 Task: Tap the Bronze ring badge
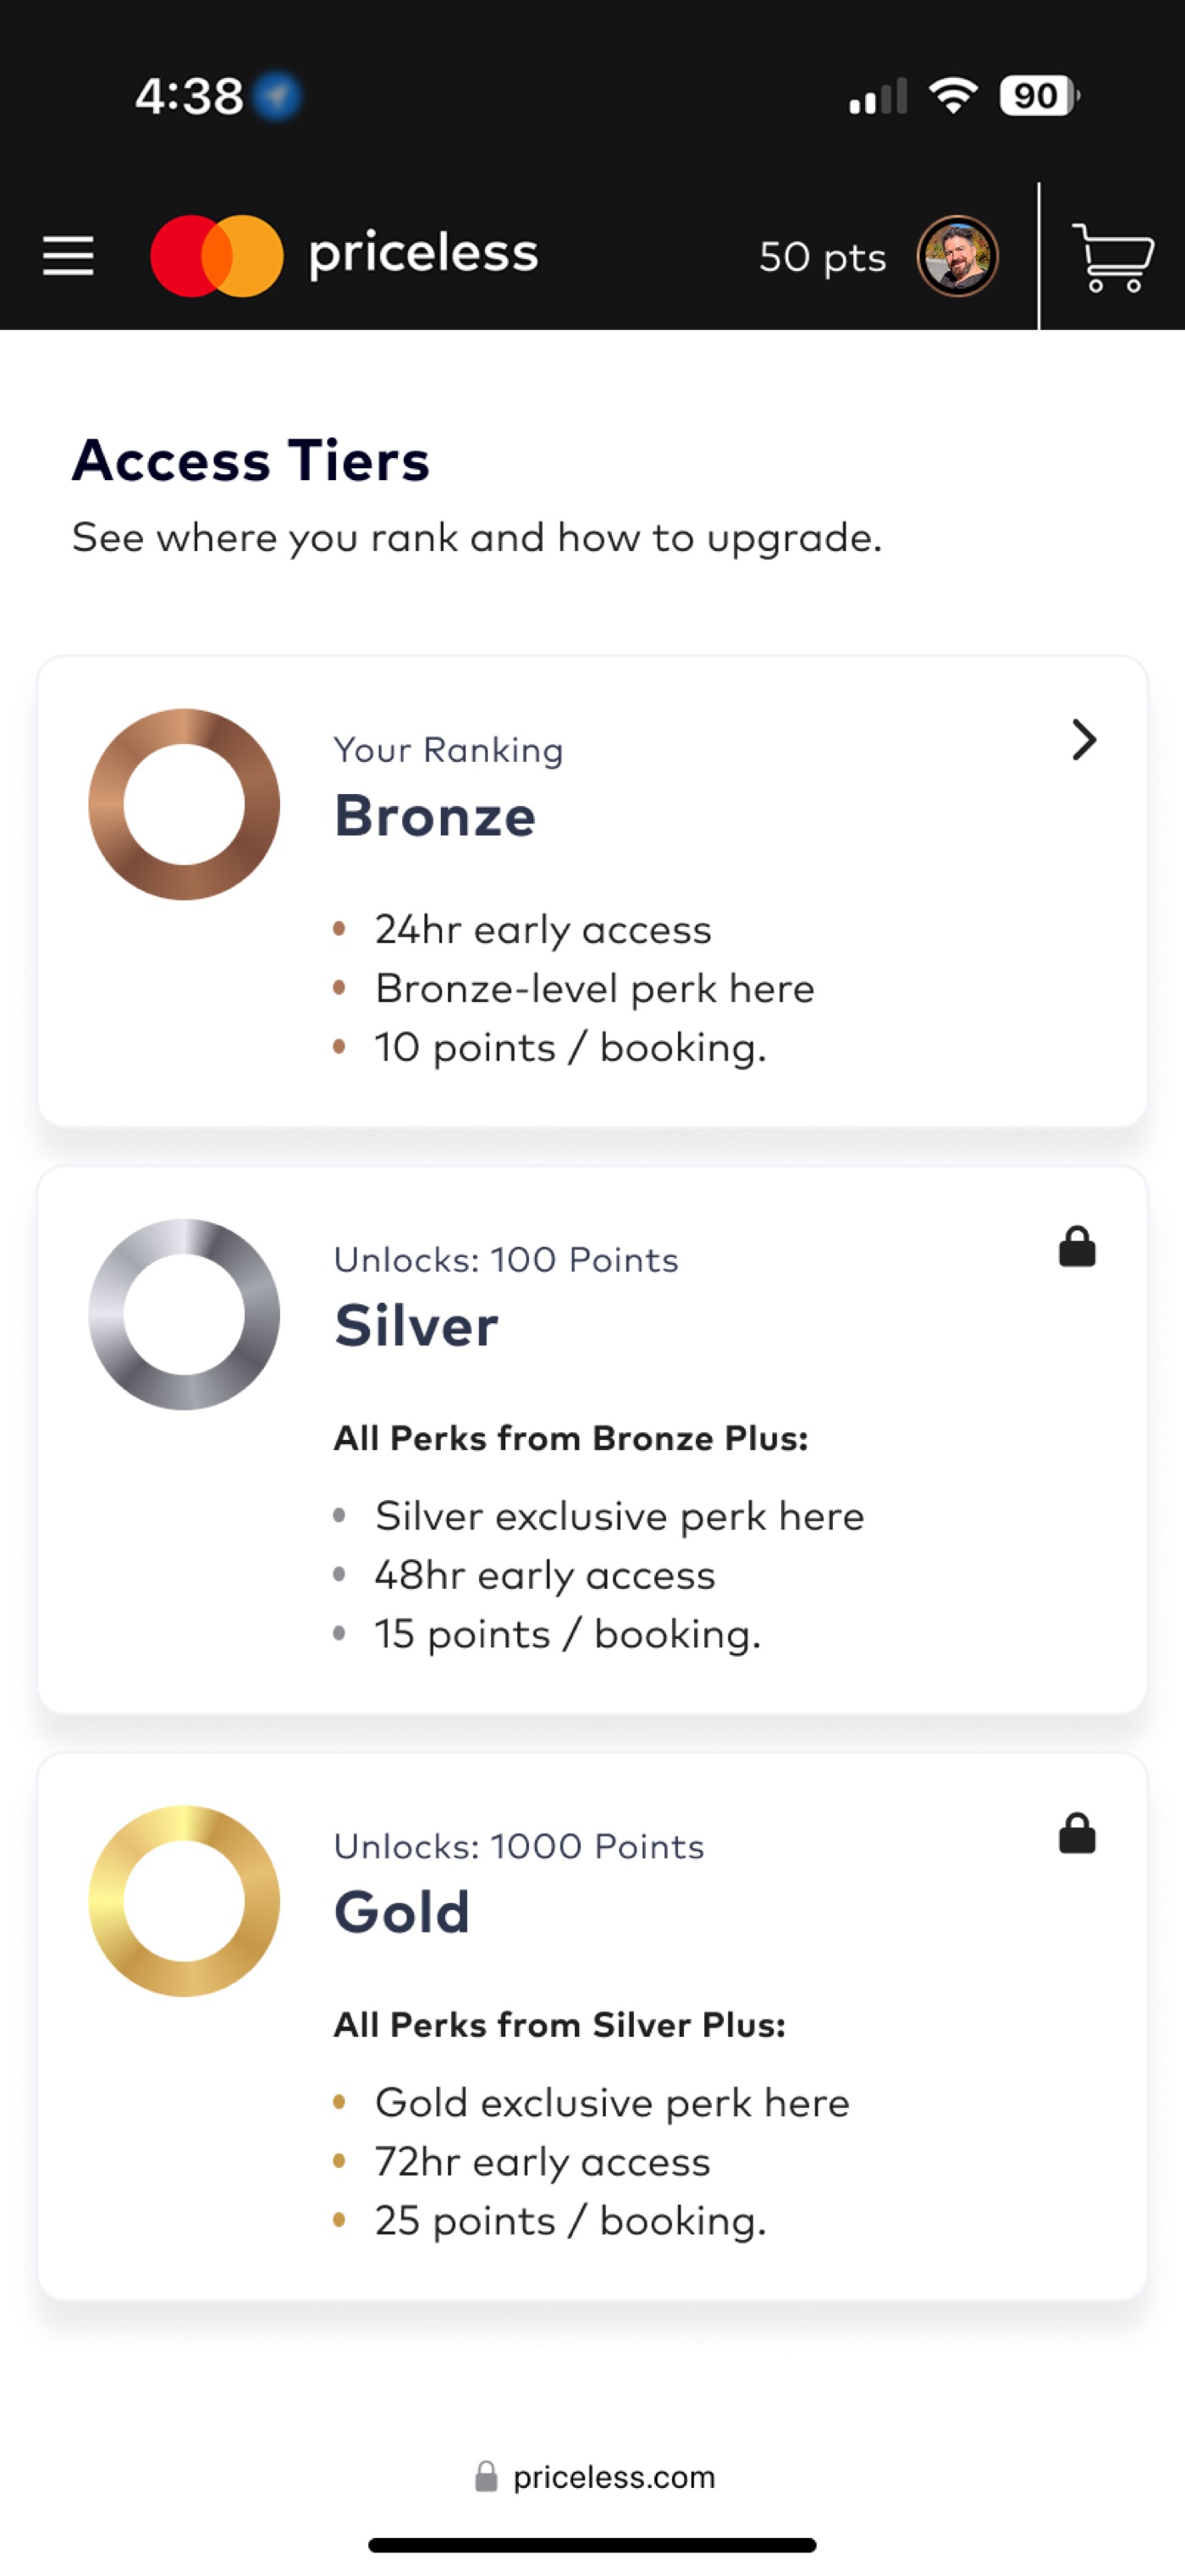pyautogui.click(x=184, y=804)
